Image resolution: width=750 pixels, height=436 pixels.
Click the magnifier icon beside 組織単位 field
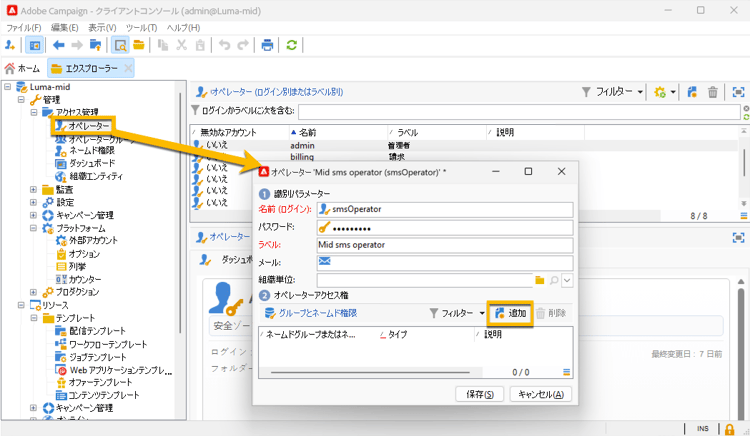[554, 280]
